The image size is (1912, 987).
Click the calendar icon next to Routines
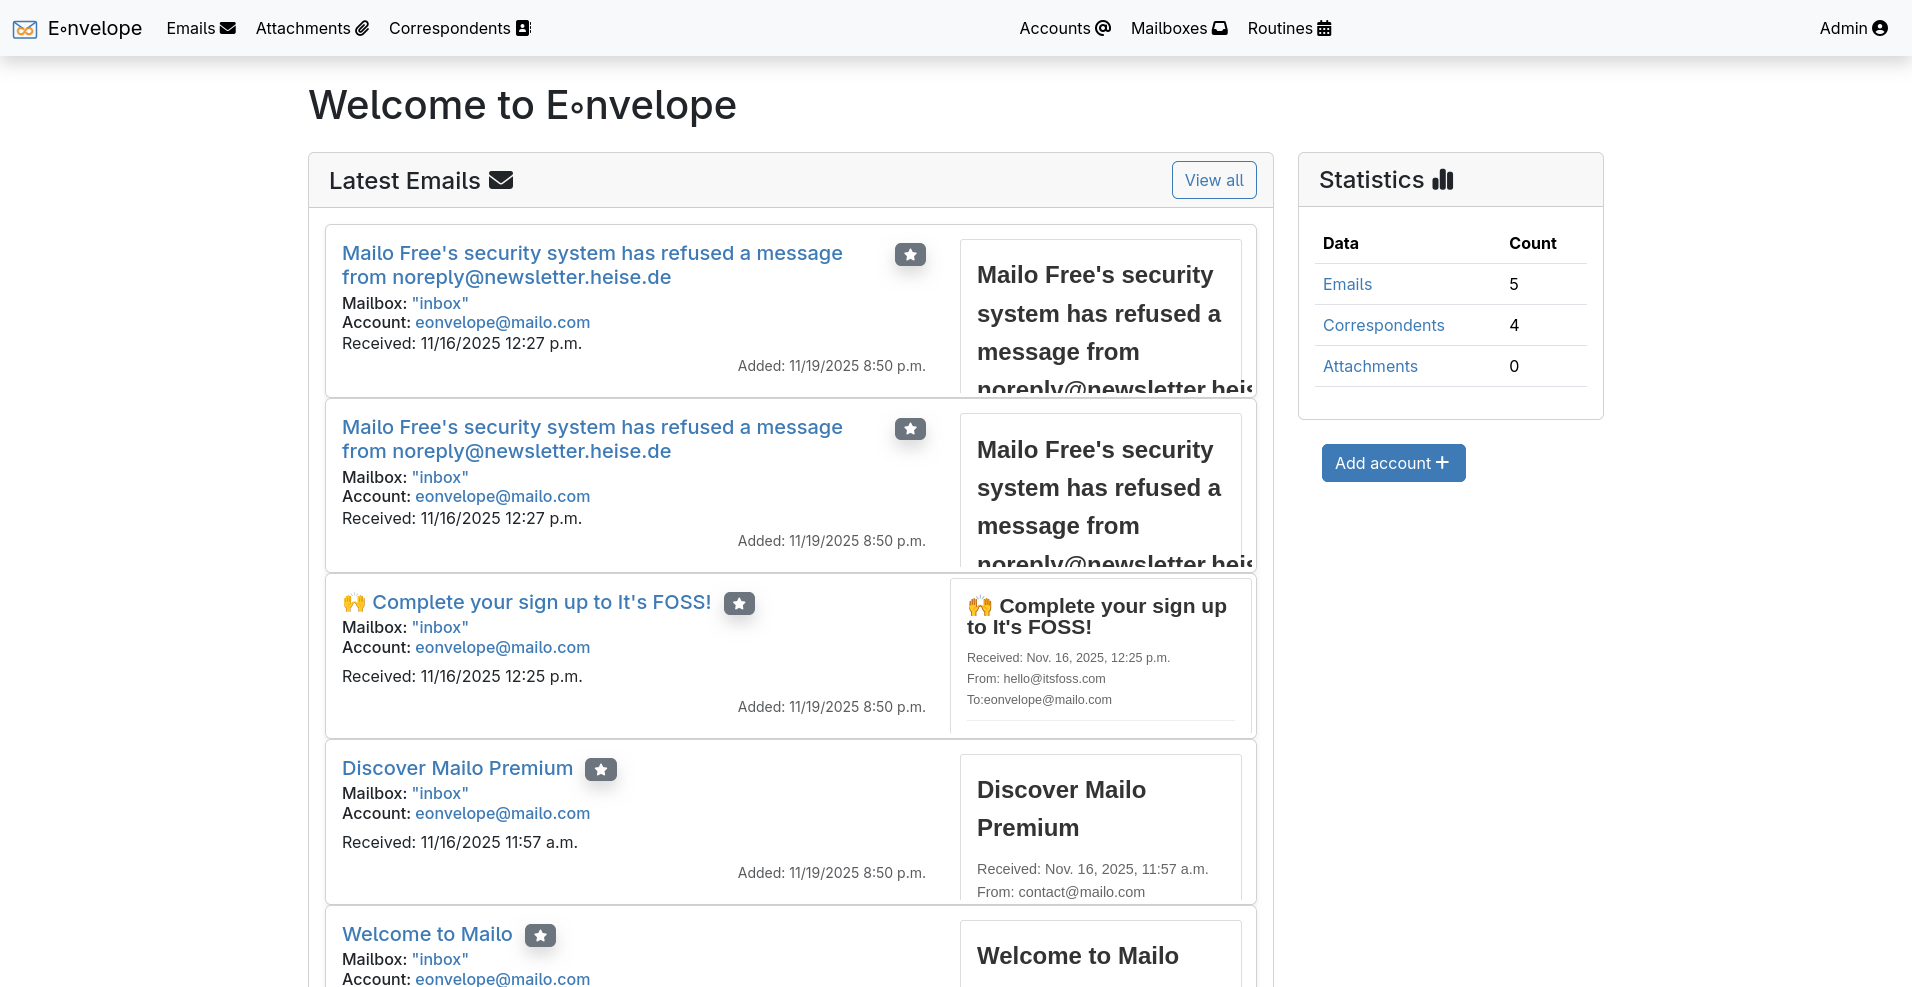coord(1323,28)
